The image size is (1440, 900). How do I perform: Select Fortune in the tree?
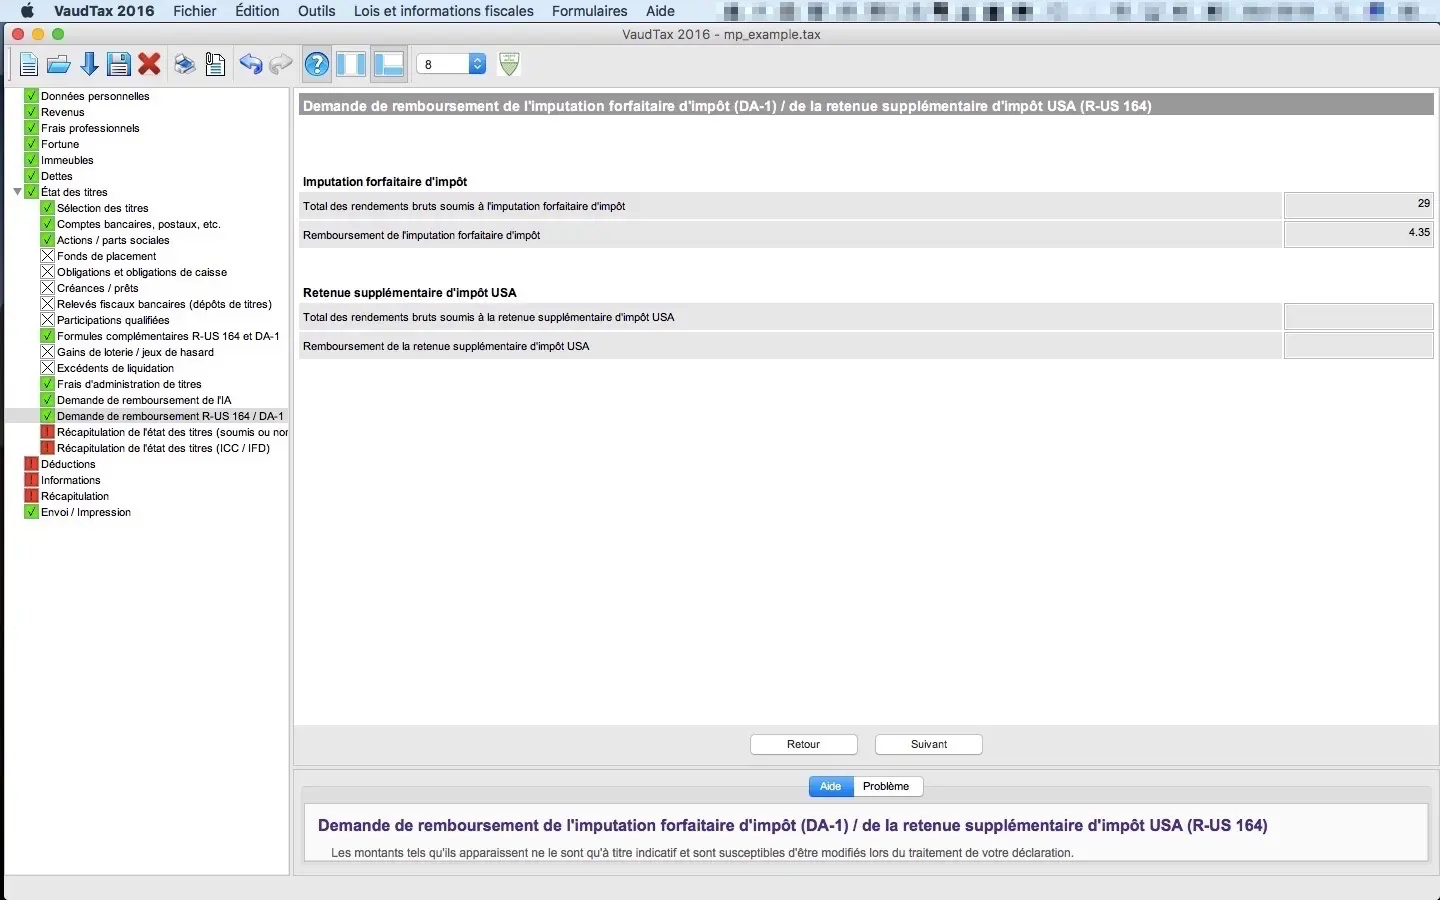pos(60,144)
